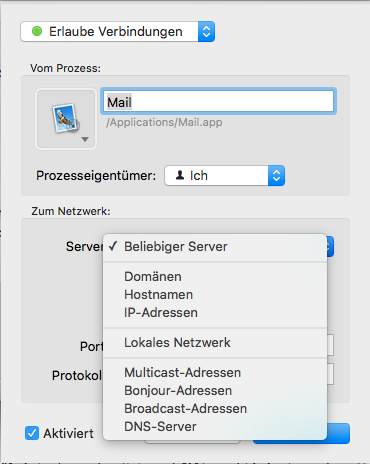This screenshot has width=370, height=464.
Task: Click the green status dot in Erlaube Verbindungen
Action: pos(37,31)
